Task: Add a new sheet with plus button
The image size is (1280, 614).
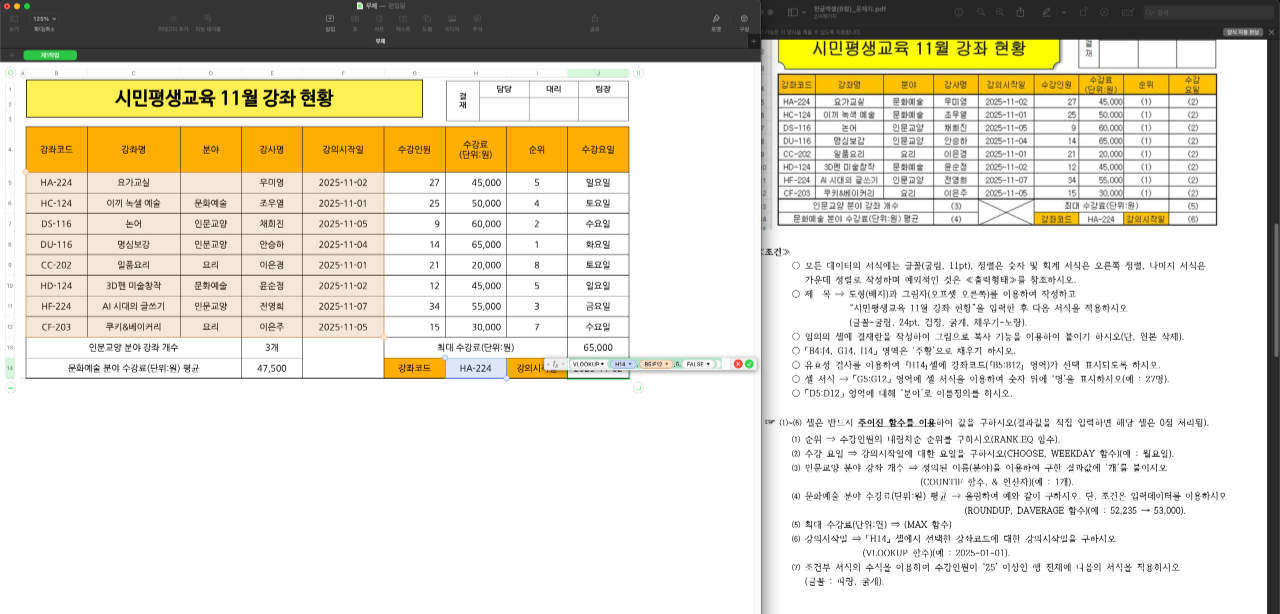Action: 14,55
